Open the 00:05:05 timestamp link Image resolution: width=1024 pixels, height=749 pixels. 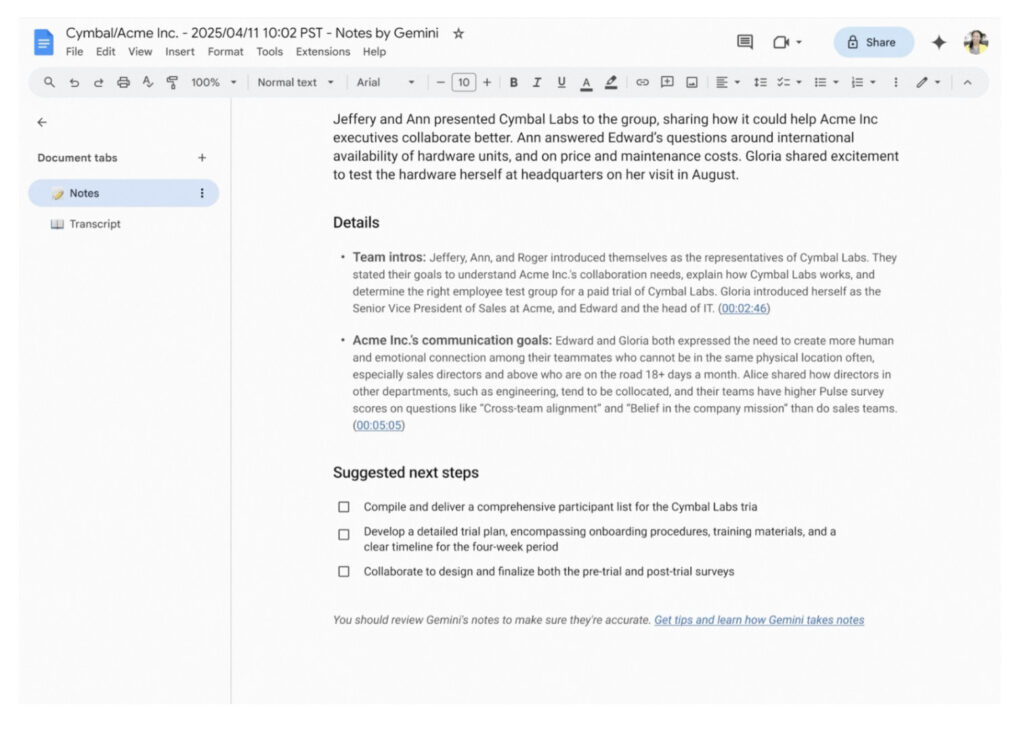click(x=379, y=425)
